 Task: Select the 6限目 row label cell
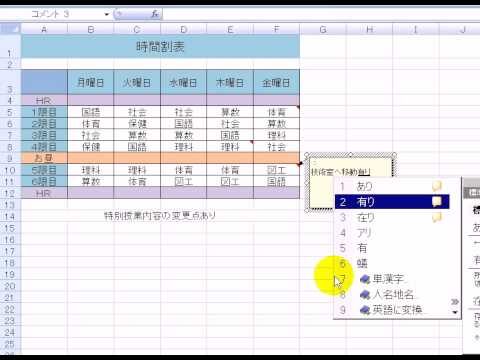[44, 182]
